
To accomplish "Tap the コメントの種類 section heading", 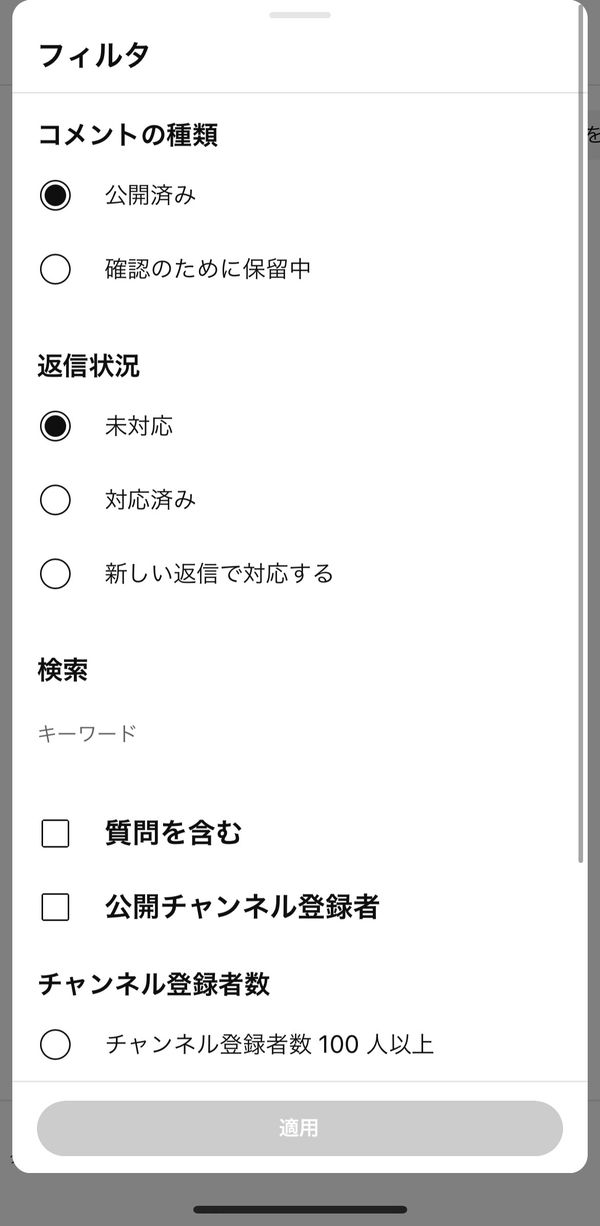I will (128, 135).
